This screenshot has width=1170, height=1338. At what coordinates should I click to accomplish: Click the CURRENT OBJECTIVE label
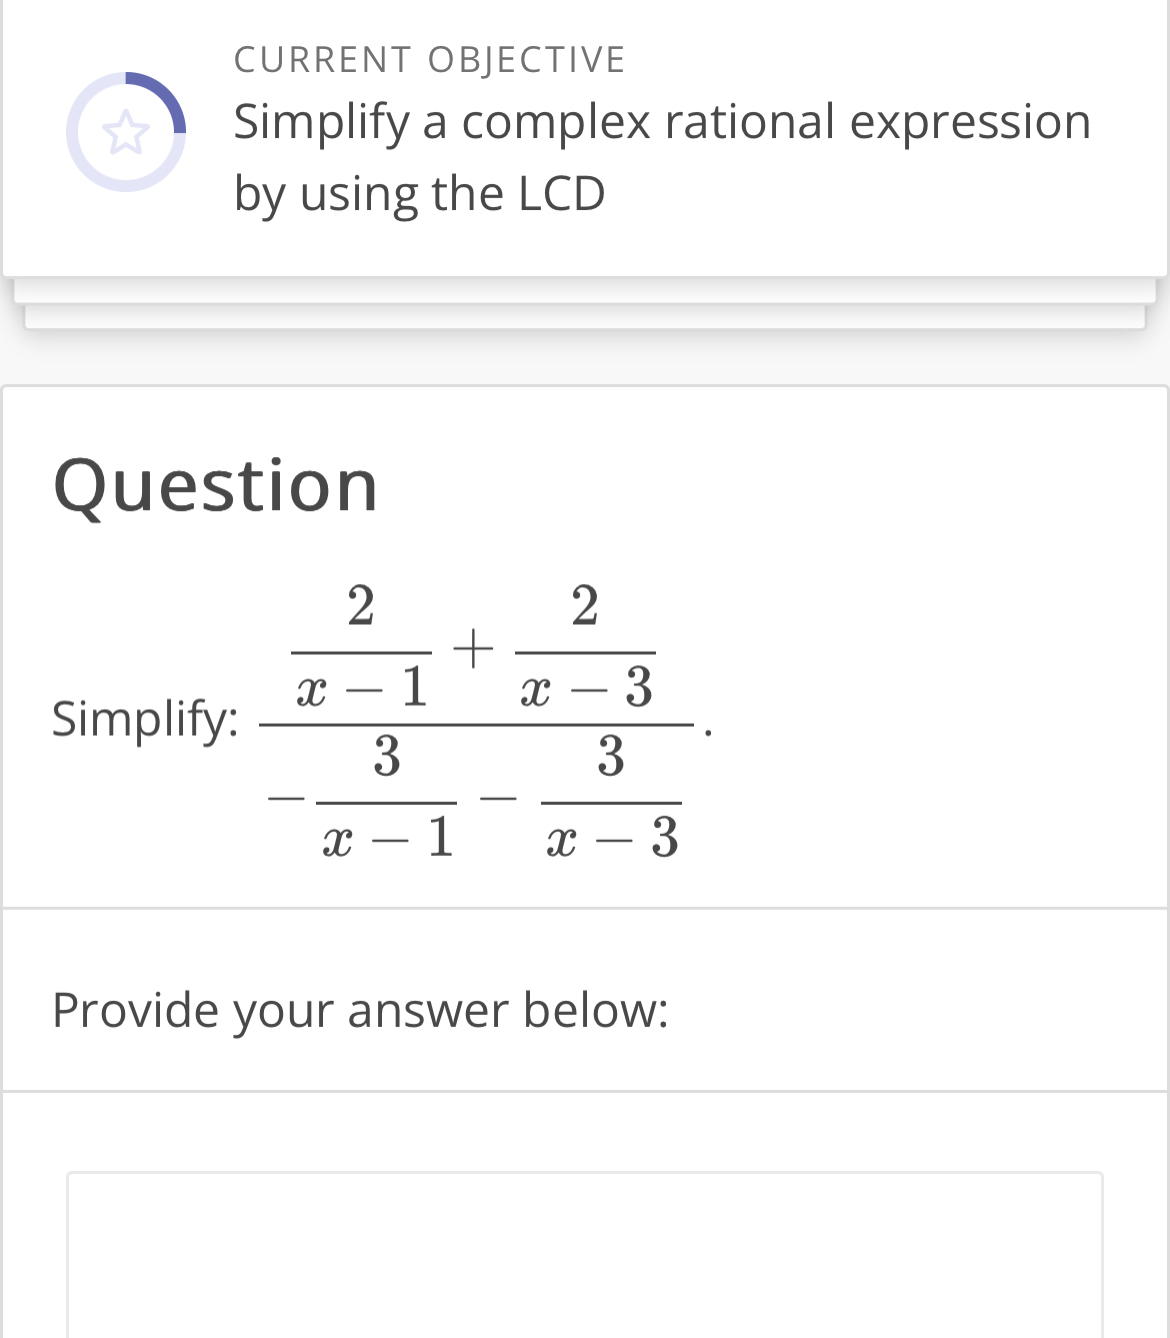[429, 58]
